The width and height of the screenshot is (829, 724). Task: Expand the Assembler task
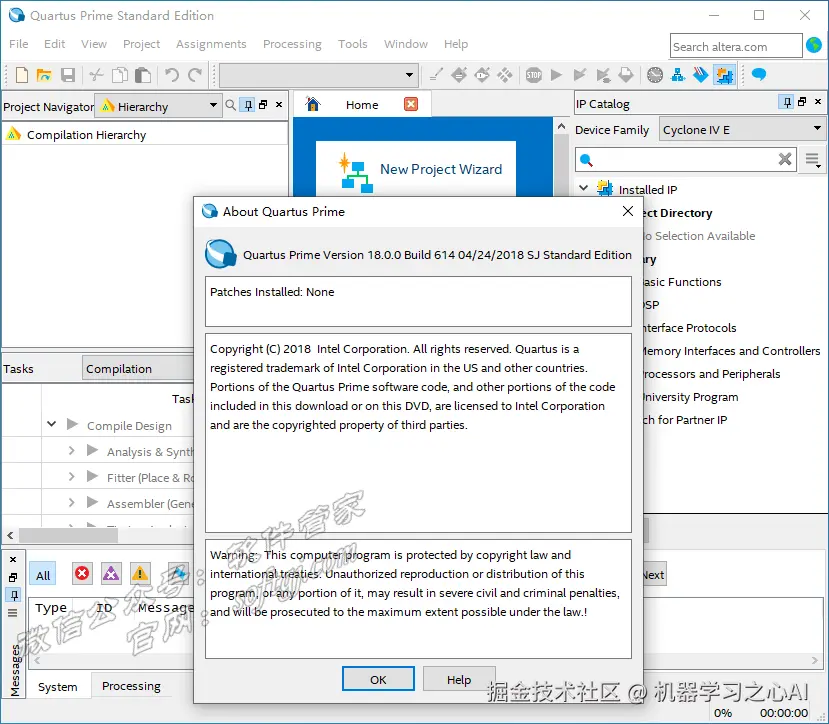pyautogui.click(x=71, y=502)
